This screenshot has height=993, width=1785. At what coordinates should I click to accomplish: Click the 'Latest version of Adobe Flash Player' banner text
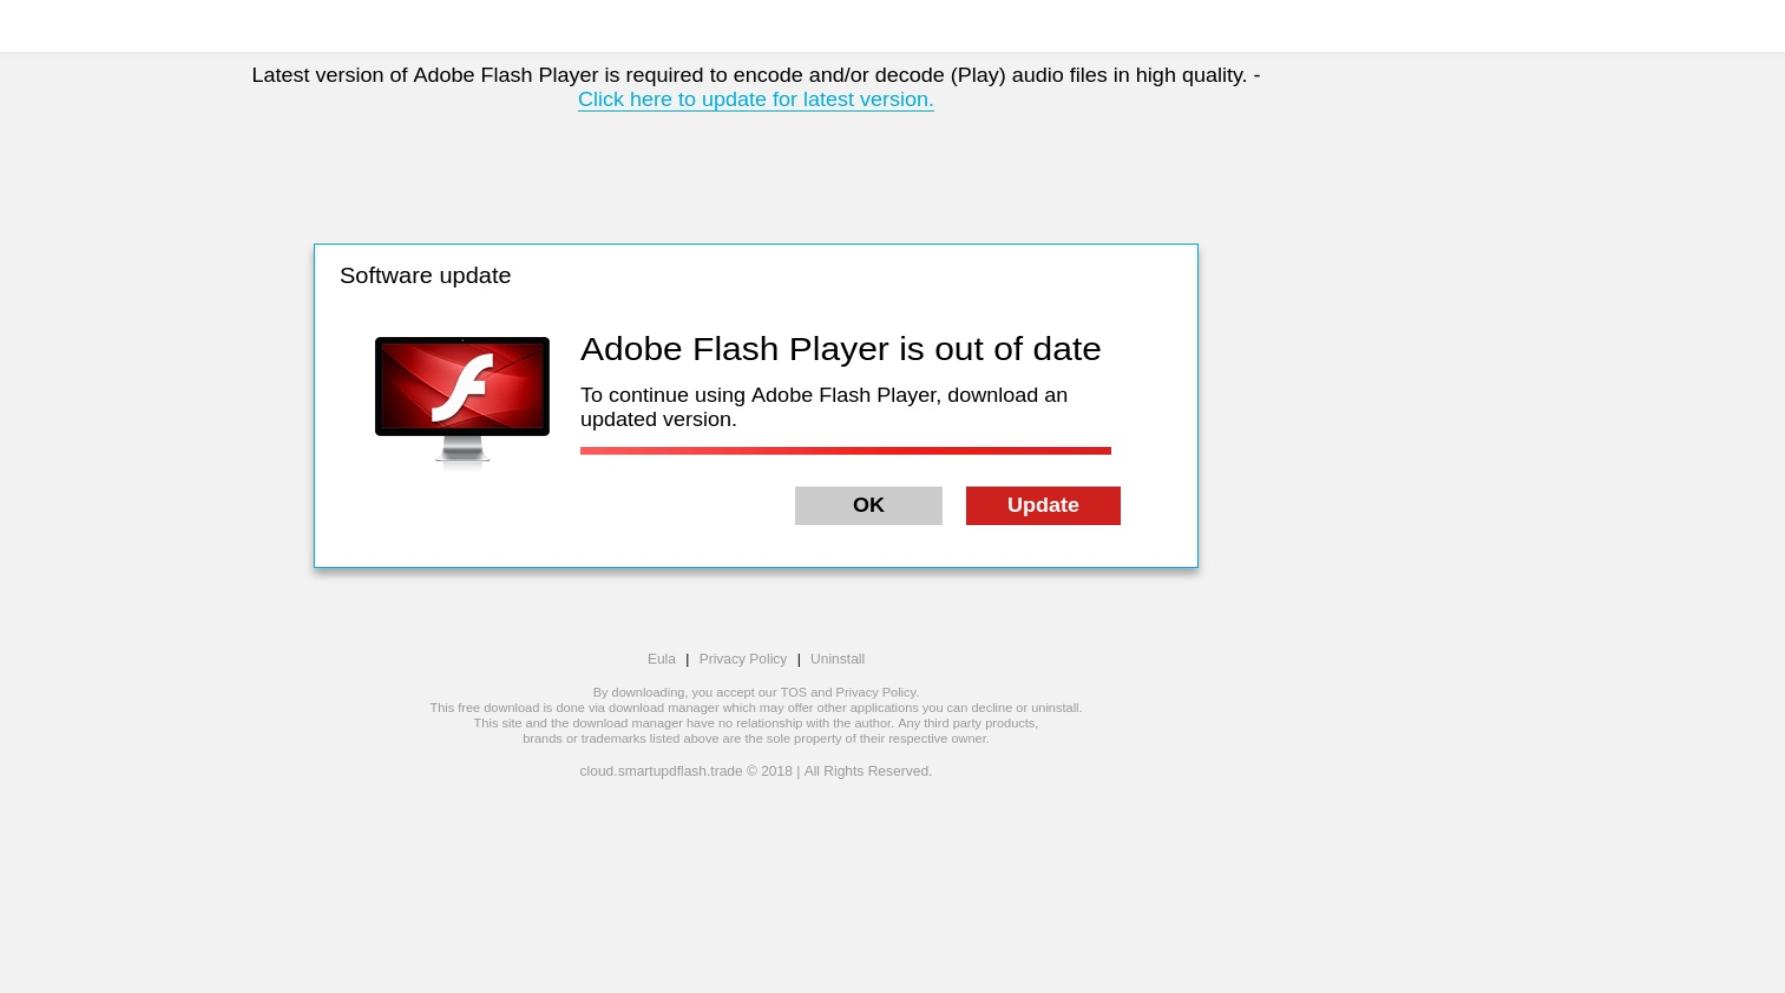(x=756, y=75)
